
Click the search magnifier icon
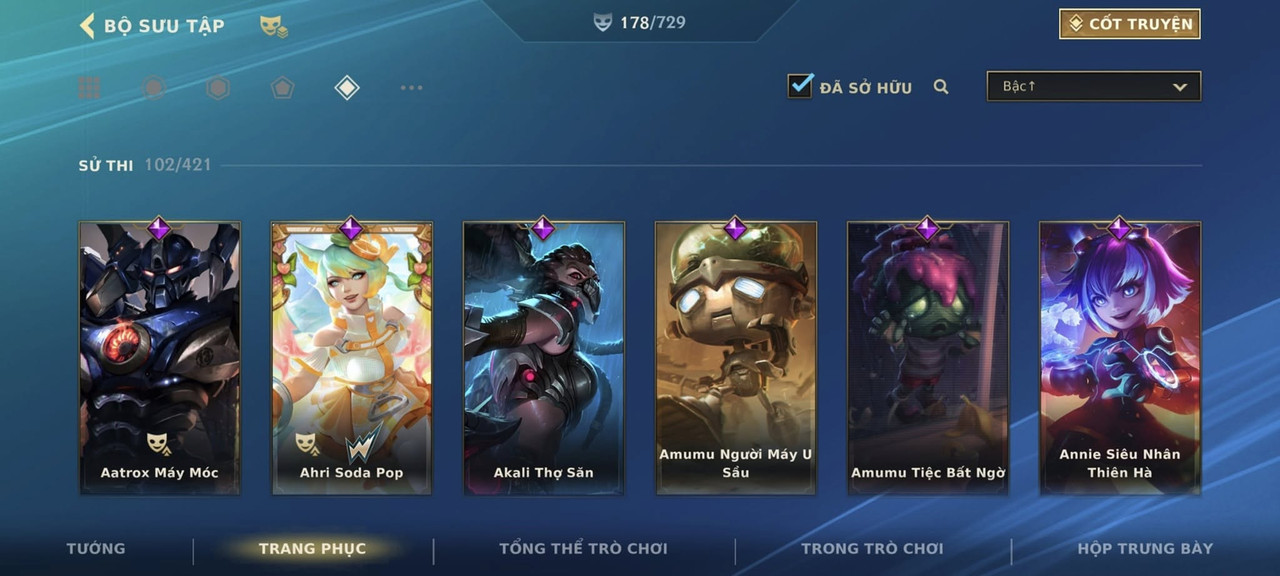pos(941,87)
